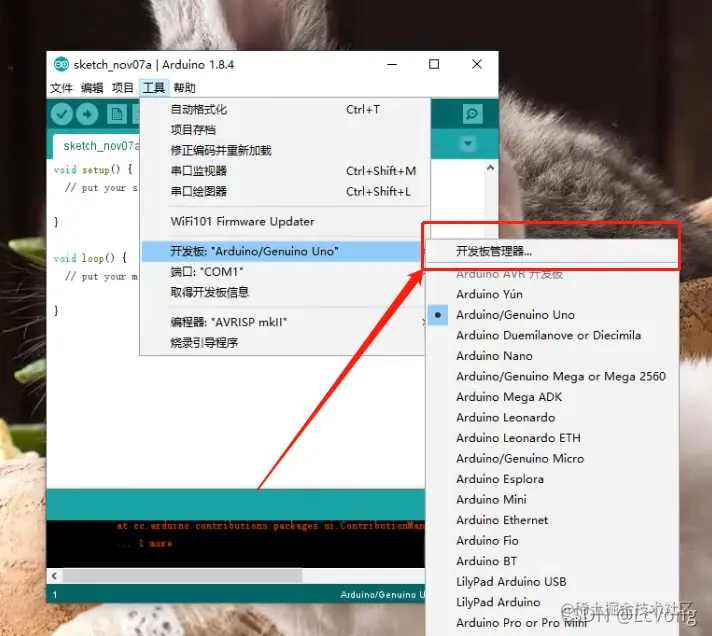Image resolution: width=712 pixels, height=636 pixels.
Task: Open 开发板管理器... entry
Action: pyautogui.click(x=552, y=251)
